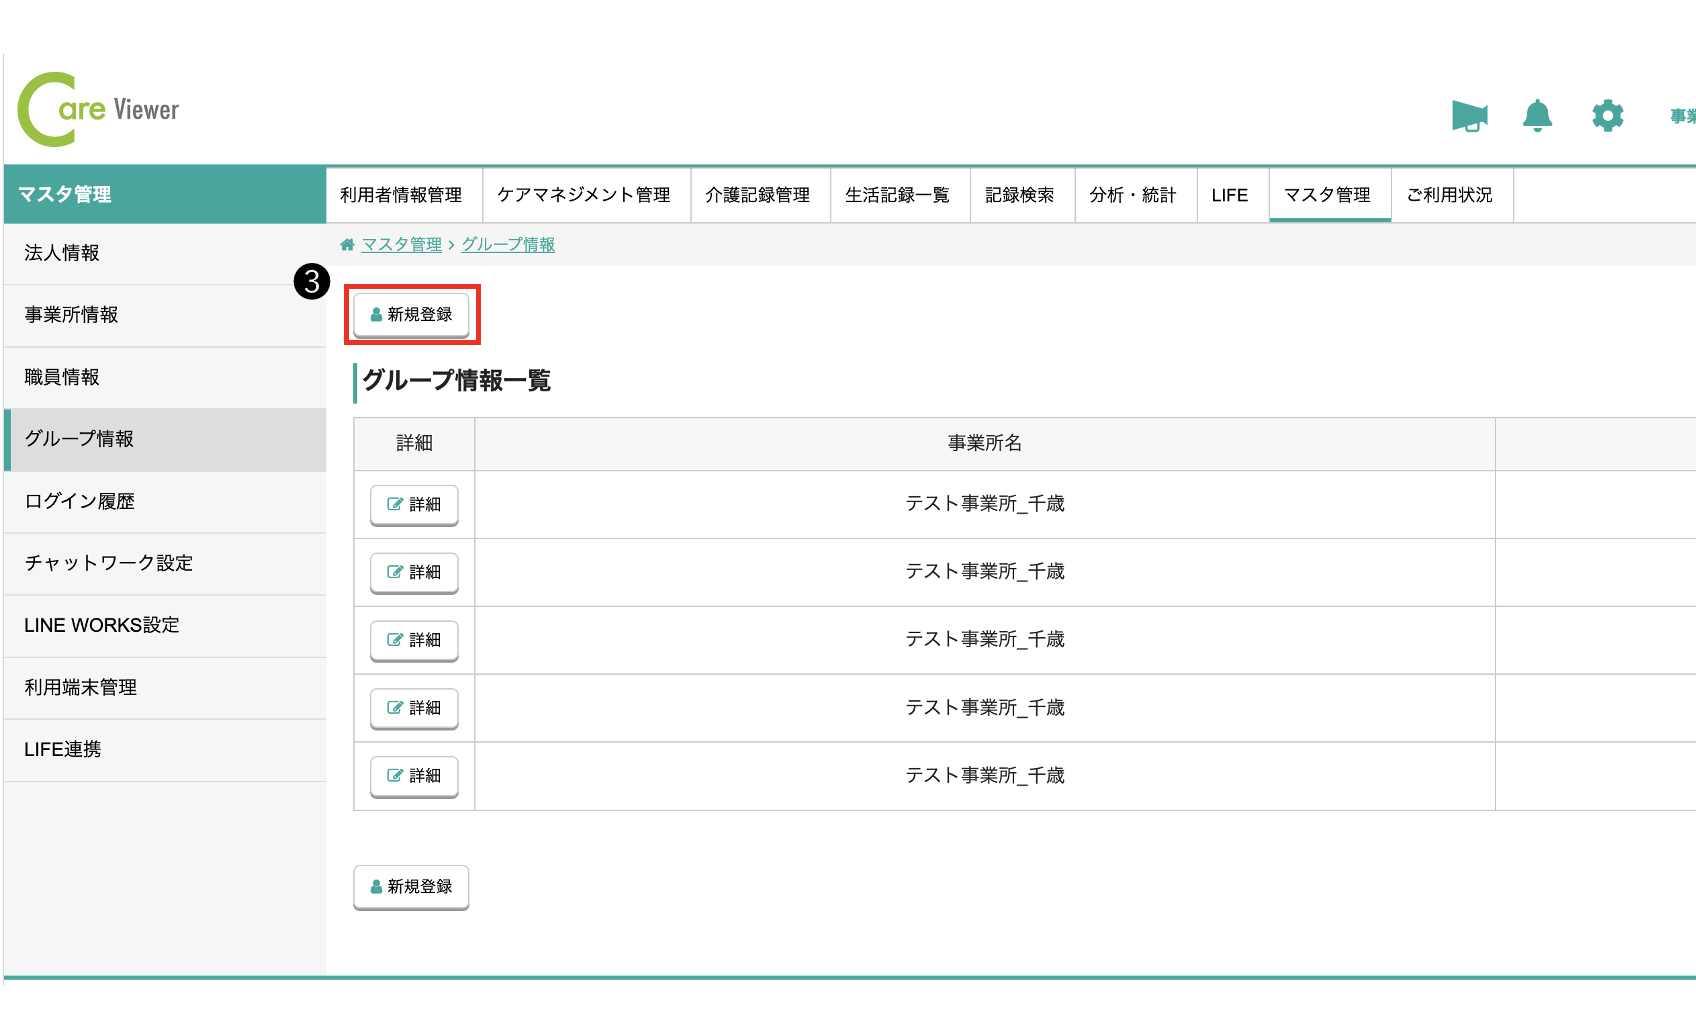Viewport: 1696px width, 1016px height.
Task: Click the Care Viewer logo
Action: coord(98,108)
